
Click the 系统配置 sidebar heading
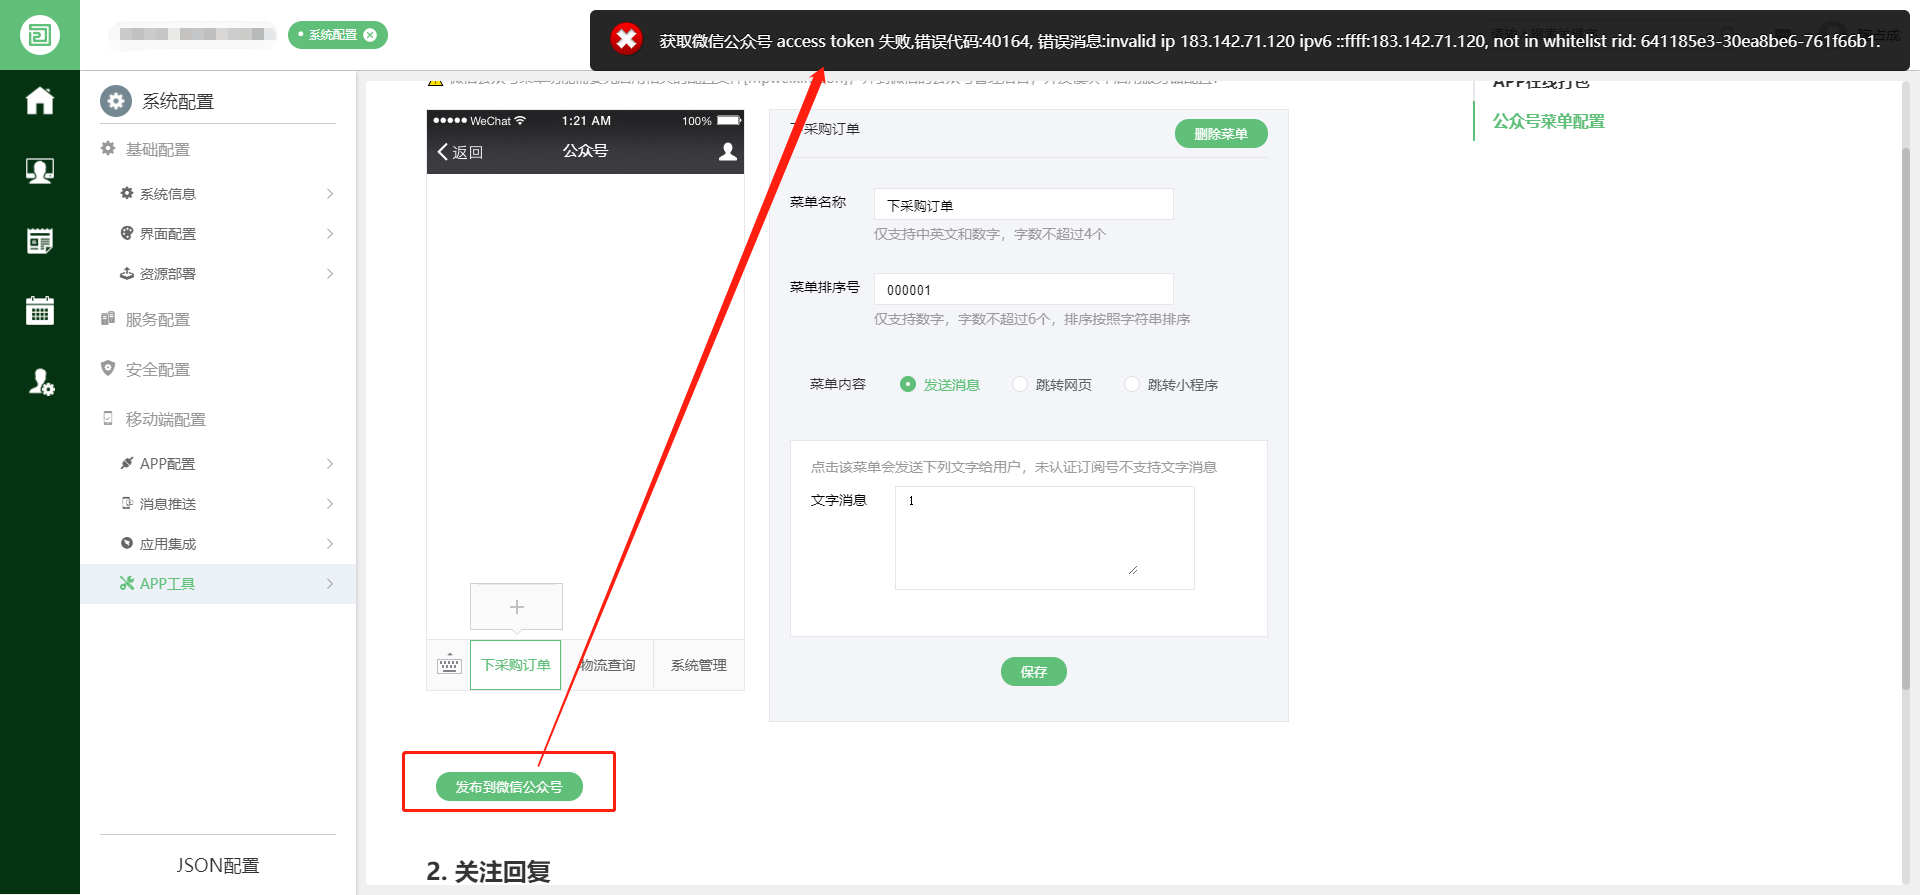pos(178,101)
